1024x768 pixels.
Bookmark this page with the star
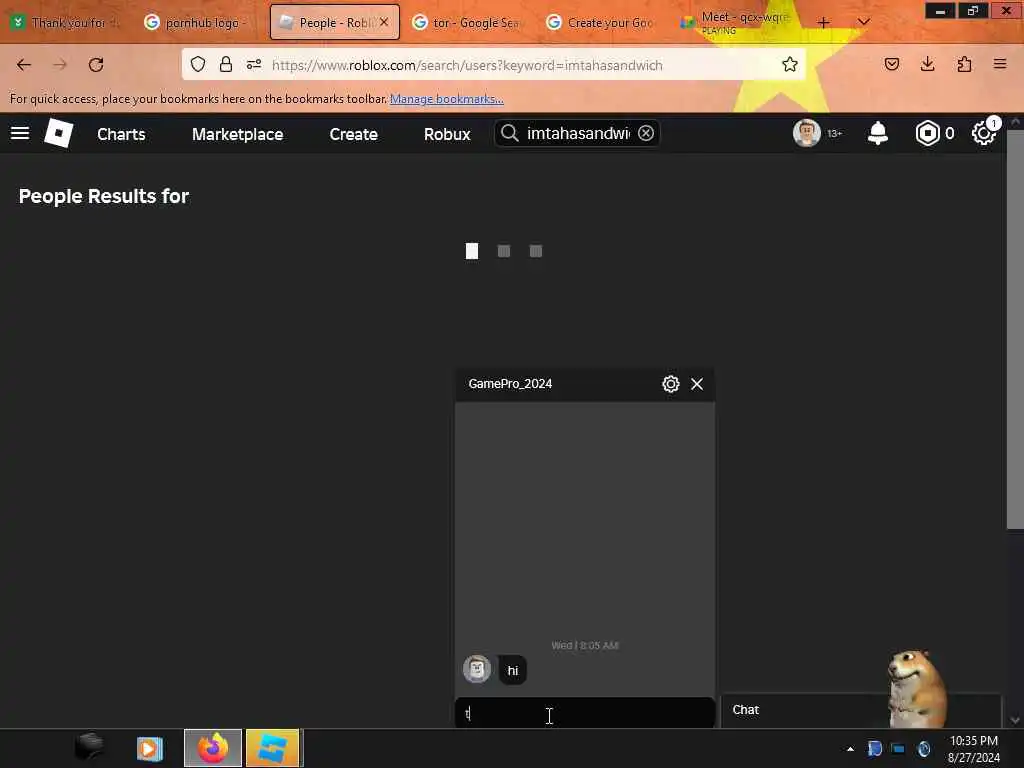point(790,65)
